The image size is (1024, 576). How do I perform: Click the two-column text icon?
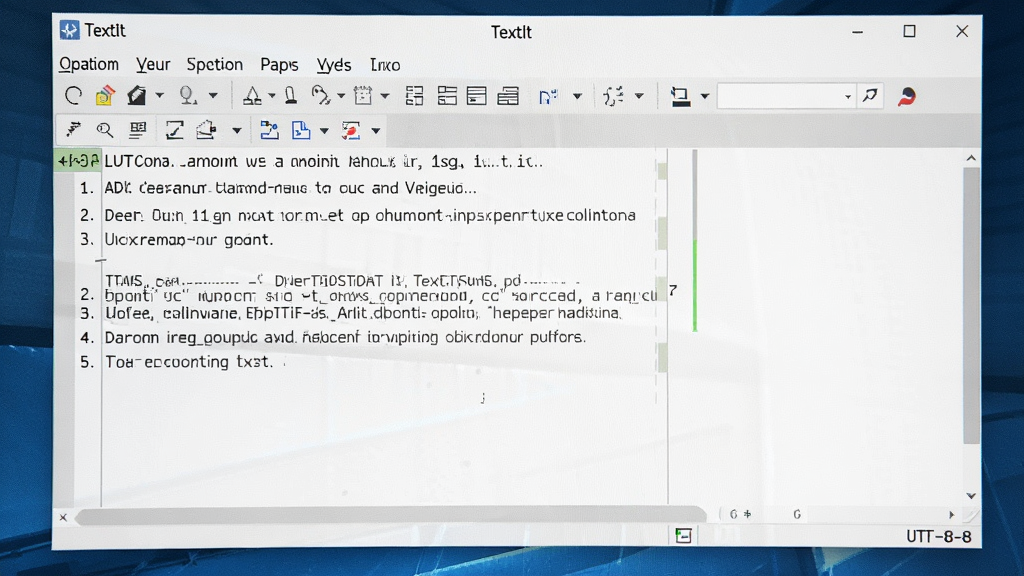coord(137,131)
